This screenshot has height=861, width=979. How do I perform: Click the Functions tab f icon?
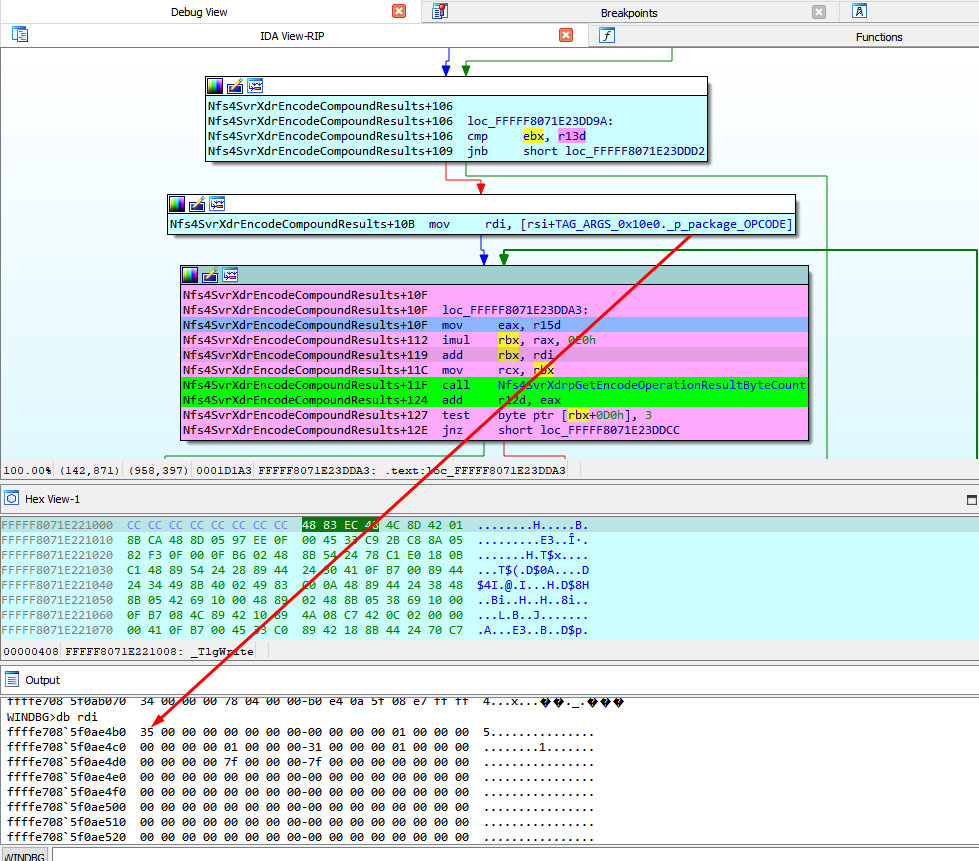click(x=607, y=36)
